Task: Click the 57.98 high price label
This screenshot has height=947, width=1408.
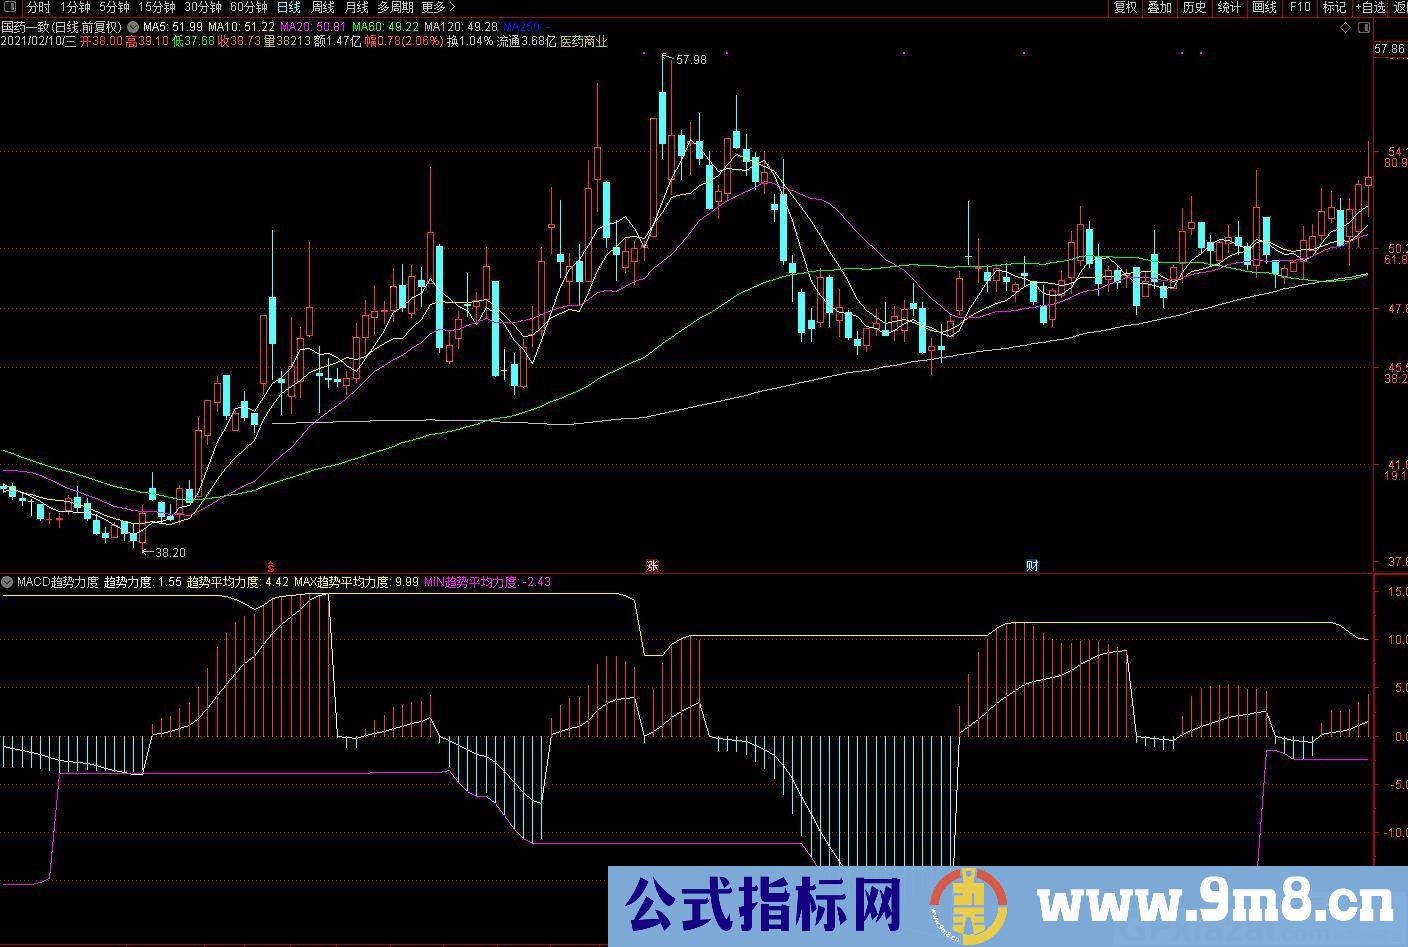Action: point(691,60)
